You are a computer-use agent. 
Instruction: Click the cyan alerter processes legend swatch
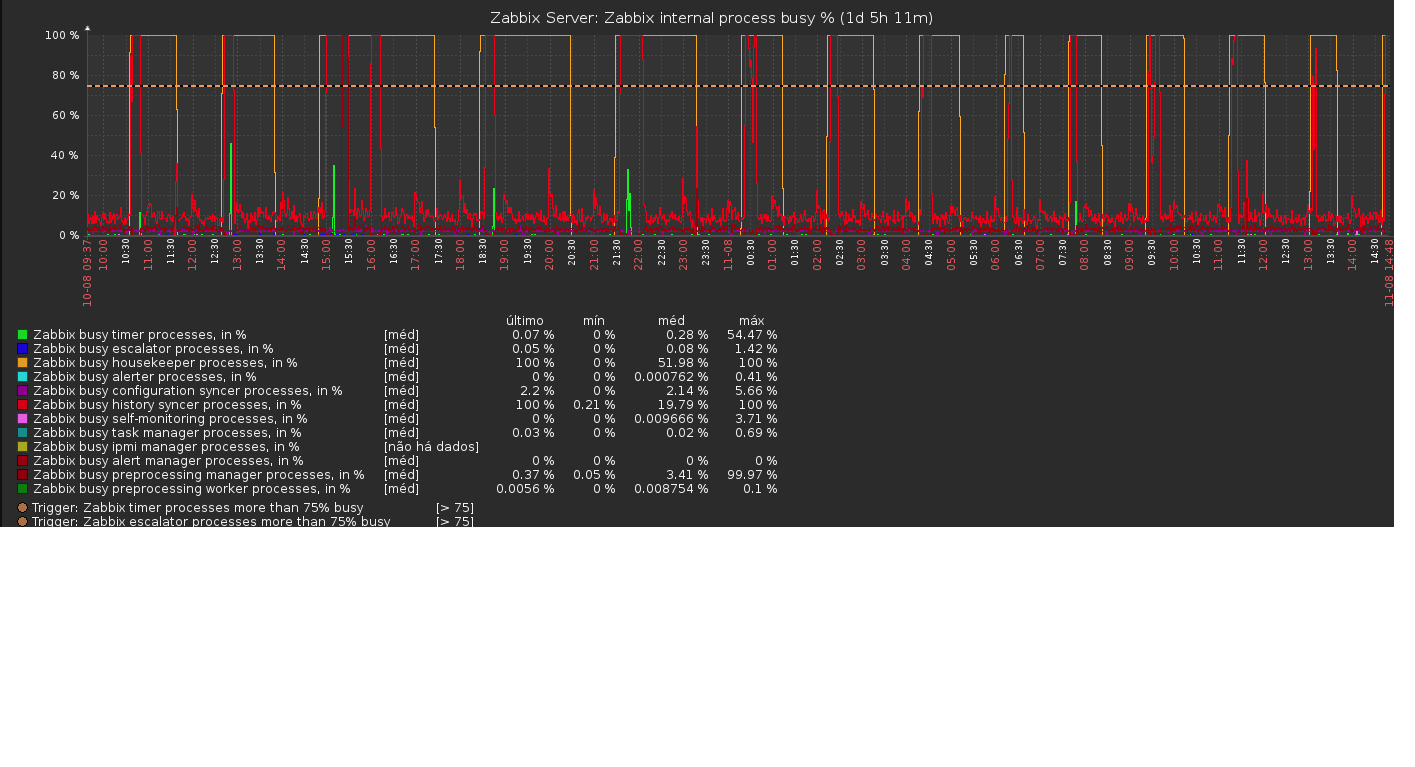coord(22,377)
